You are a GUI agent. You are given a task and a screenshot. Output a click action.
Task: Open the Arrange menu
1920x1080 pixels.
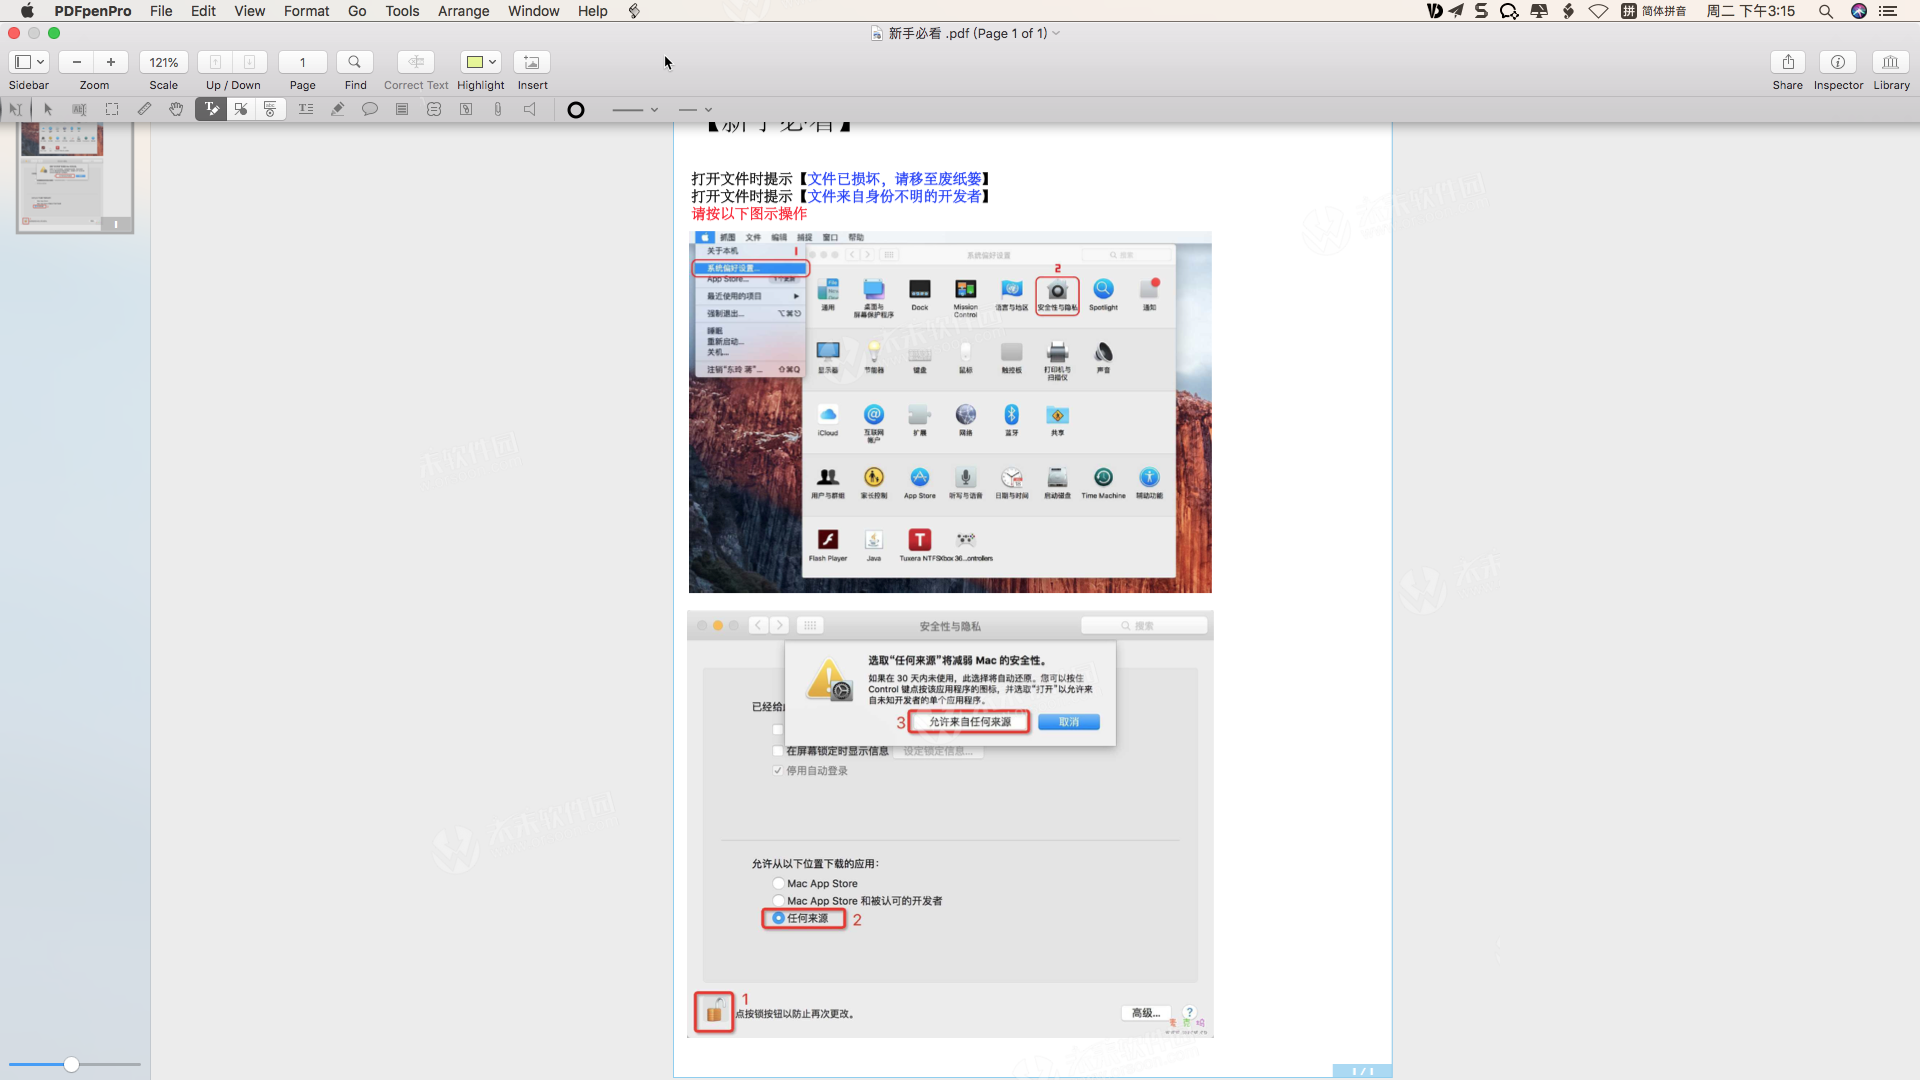[x=463, y=11]
